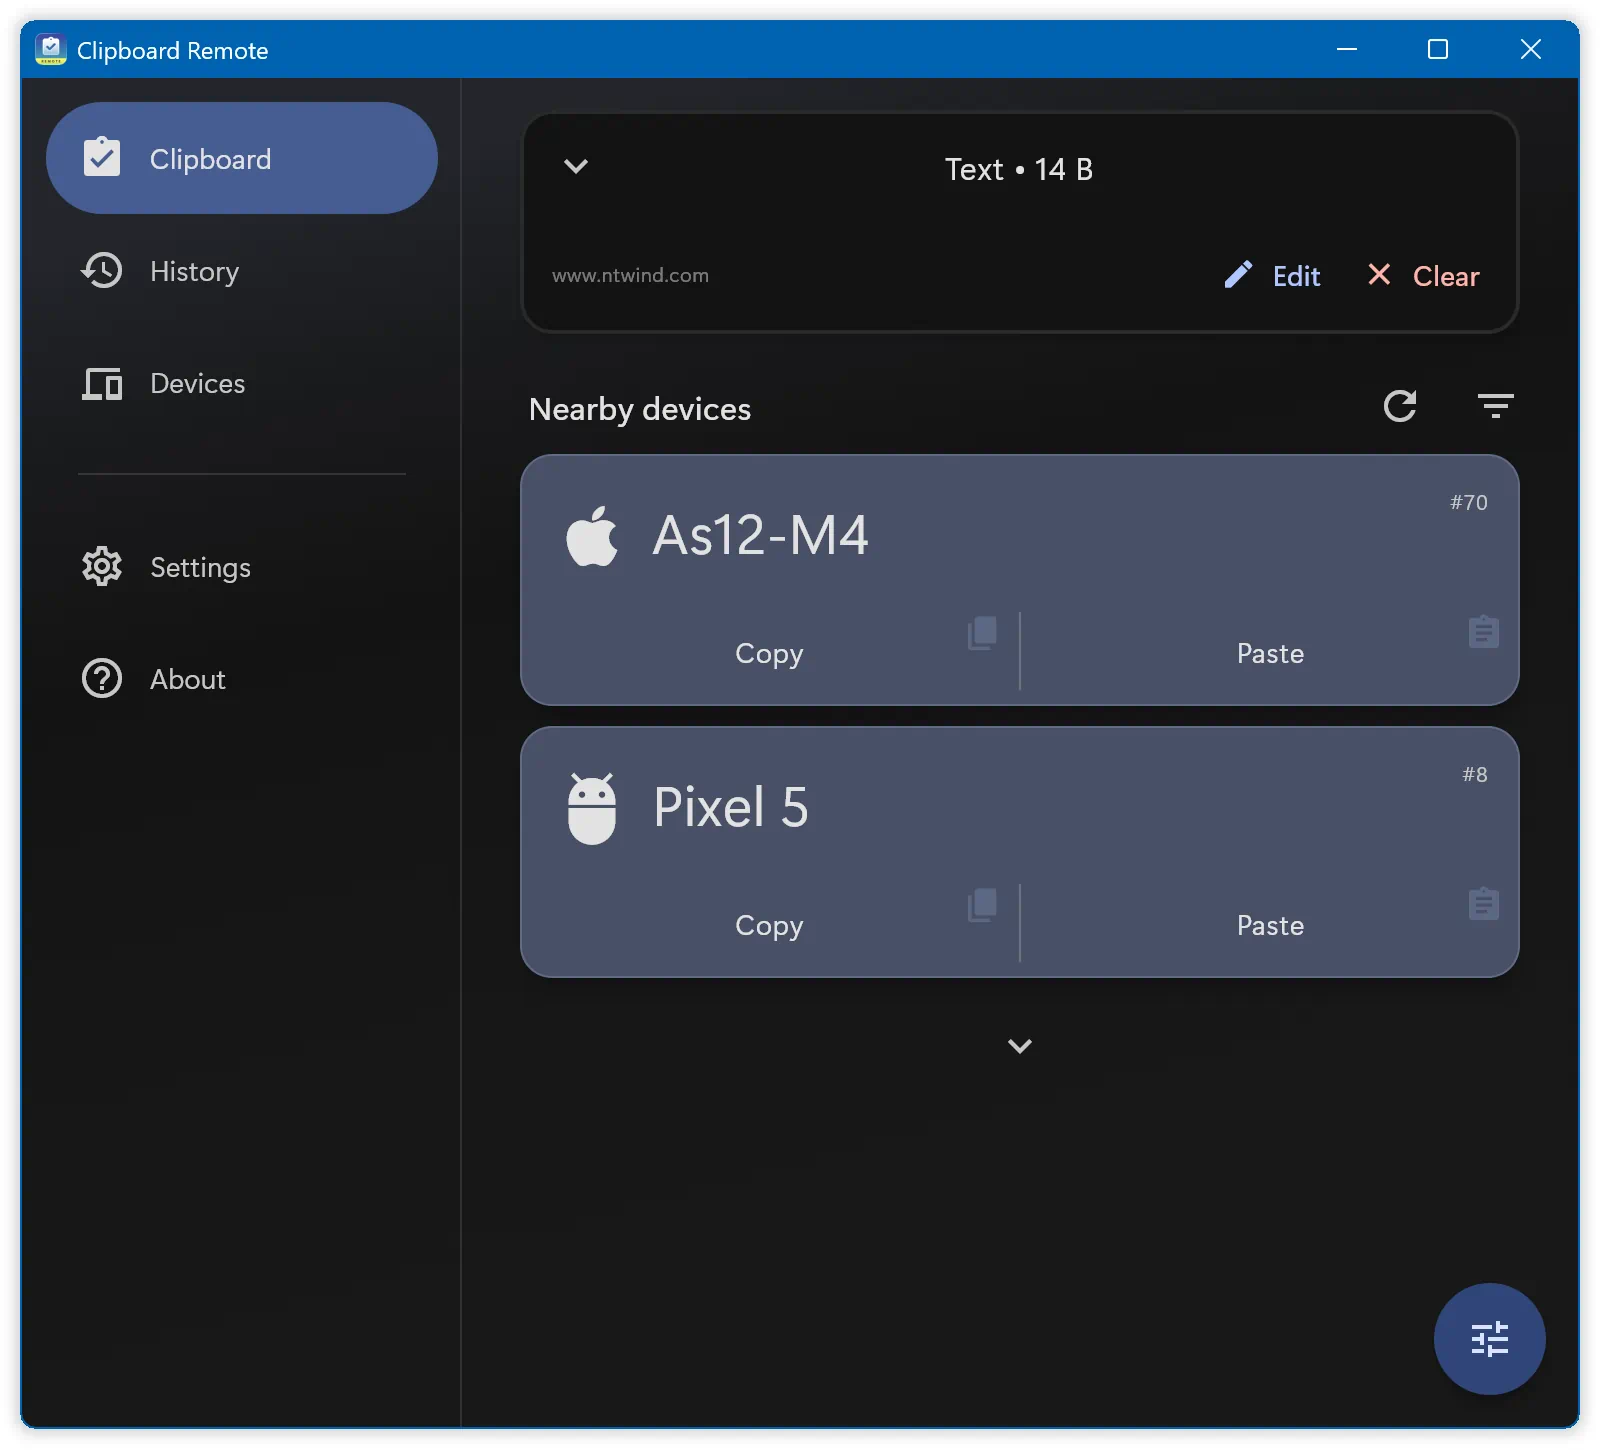This screenshot has width=1600, height=1450.
Task: Click the Nearby devices heading
Action: coord(640,409)
